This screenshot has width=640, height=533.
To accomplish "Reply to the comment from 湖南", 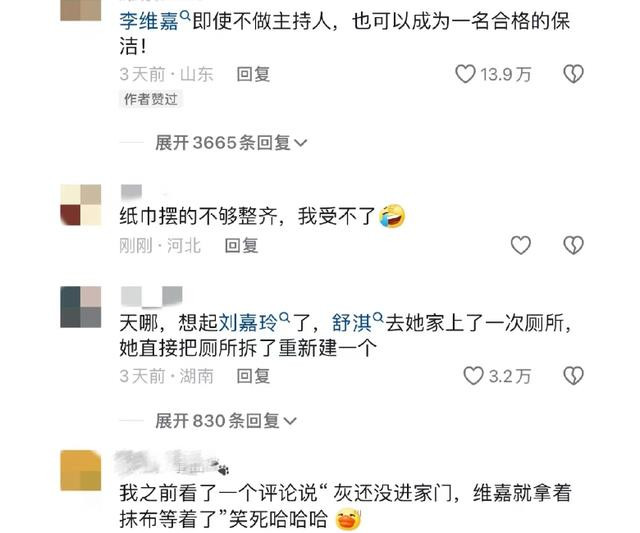I will [253, 376].
